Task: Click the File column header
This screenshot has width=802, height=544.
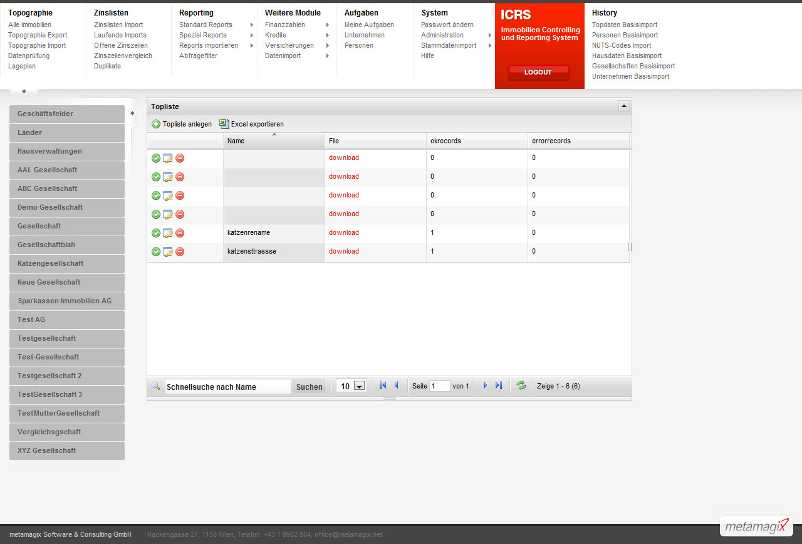Action: point(375,141)
